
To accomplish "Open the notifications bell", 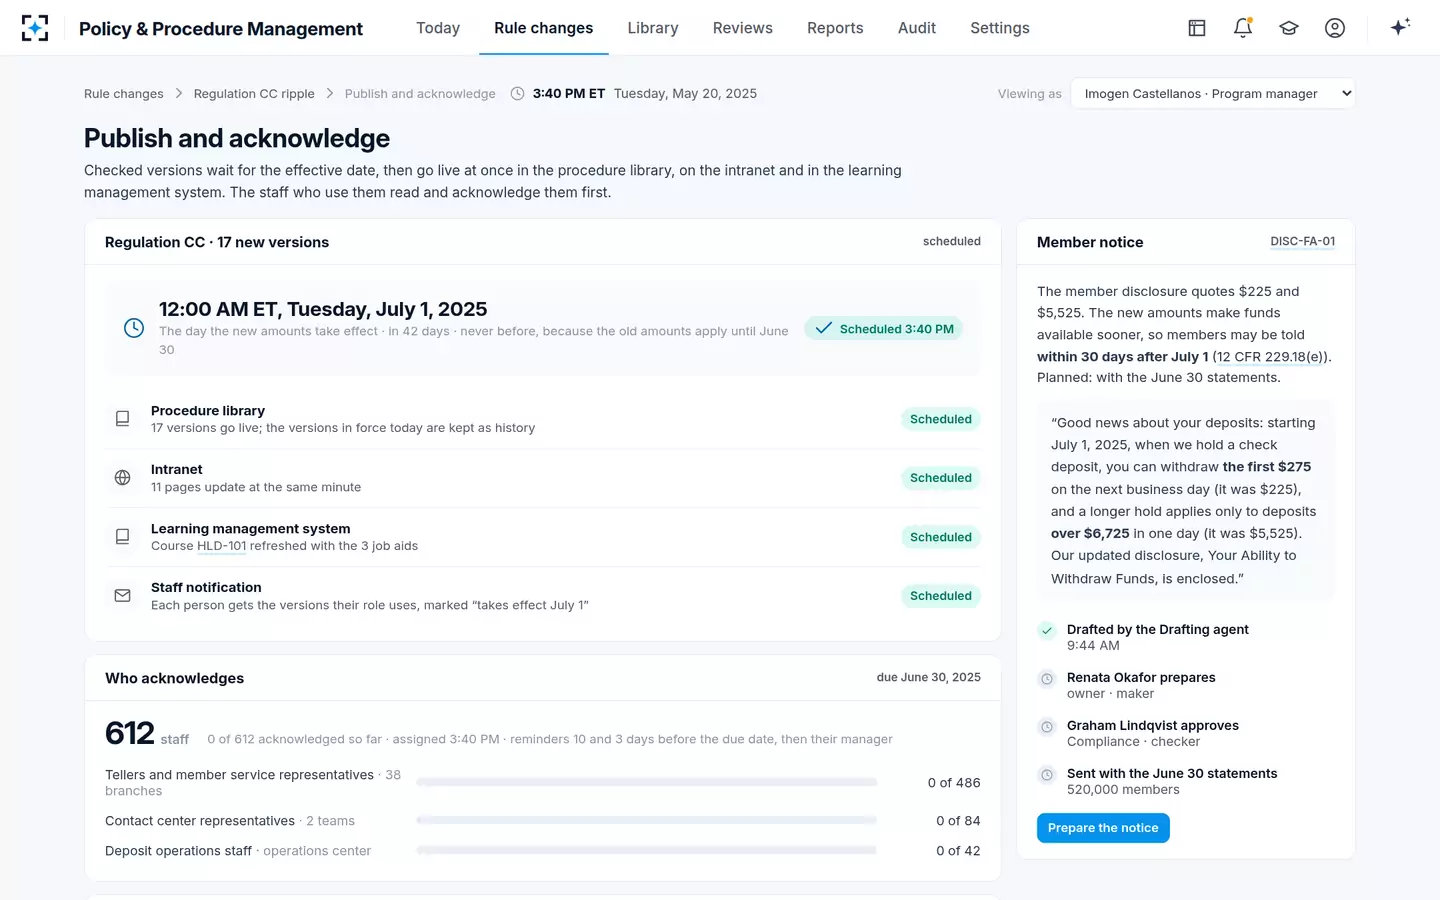I will click(1243, 28).
